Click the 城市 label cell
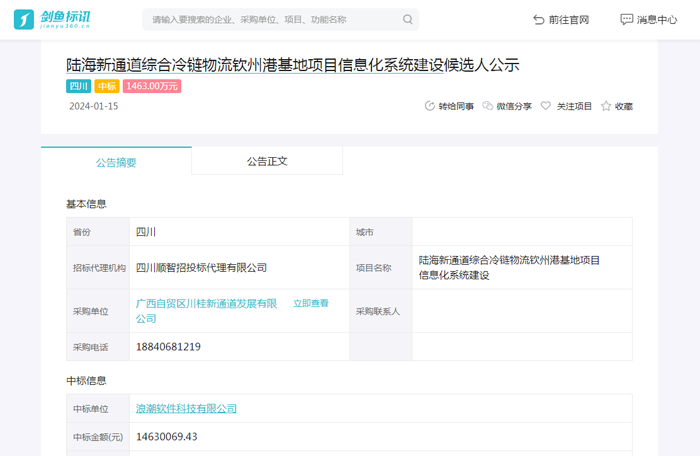700x456 pixels. pos(381,232)
